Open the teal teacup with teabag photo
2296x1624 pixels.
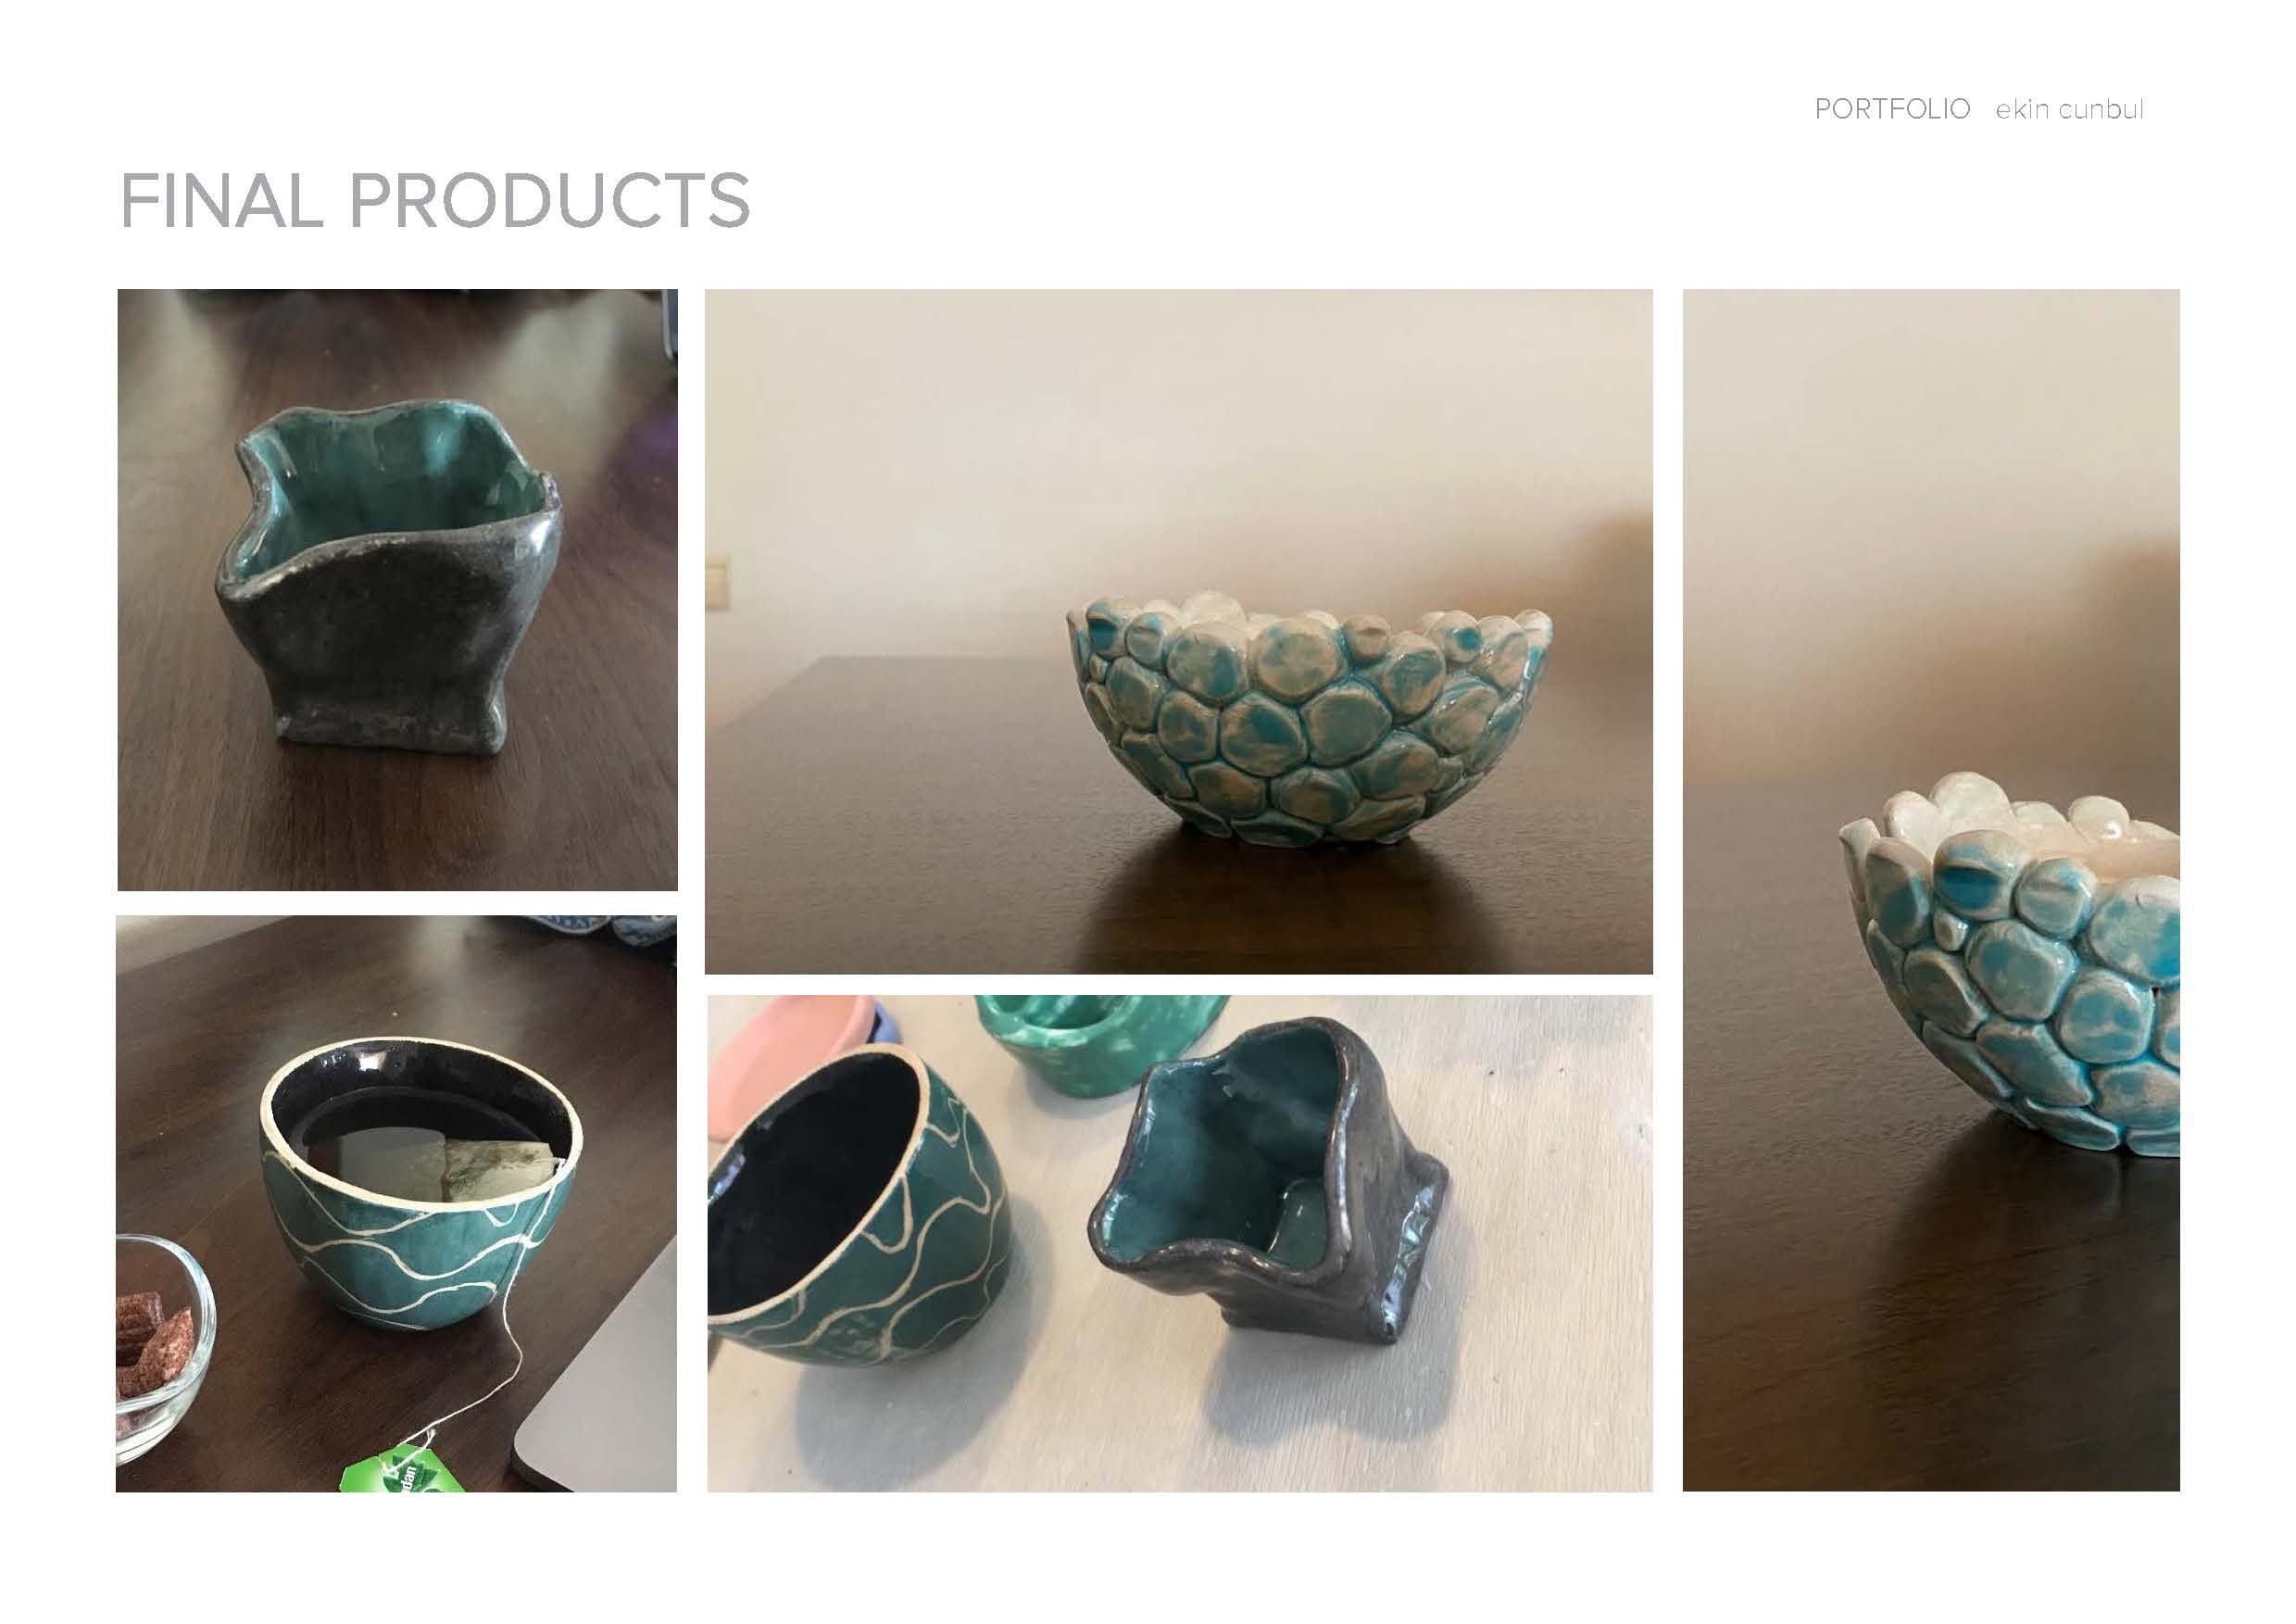396,1203
